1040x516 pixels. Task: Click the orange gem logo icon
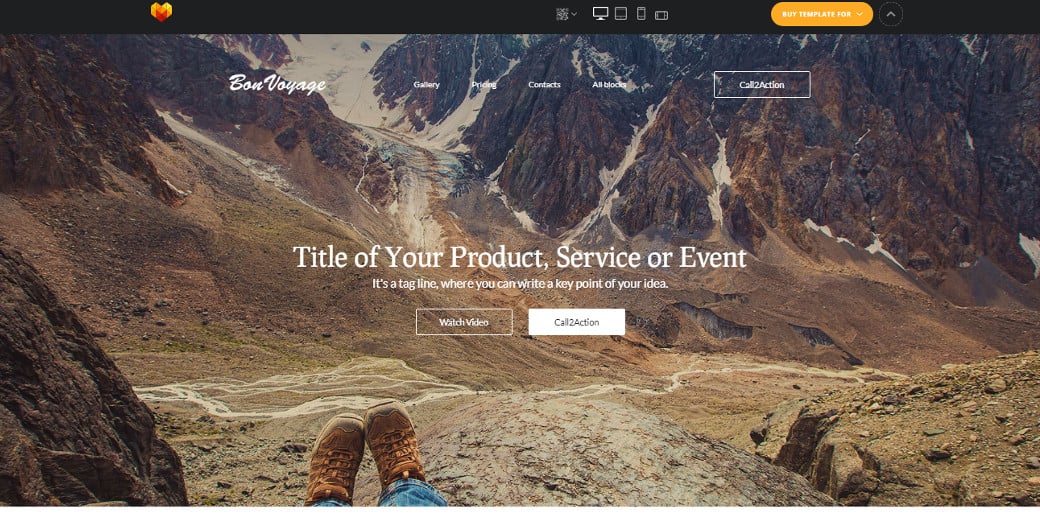[x=161, y=12]
